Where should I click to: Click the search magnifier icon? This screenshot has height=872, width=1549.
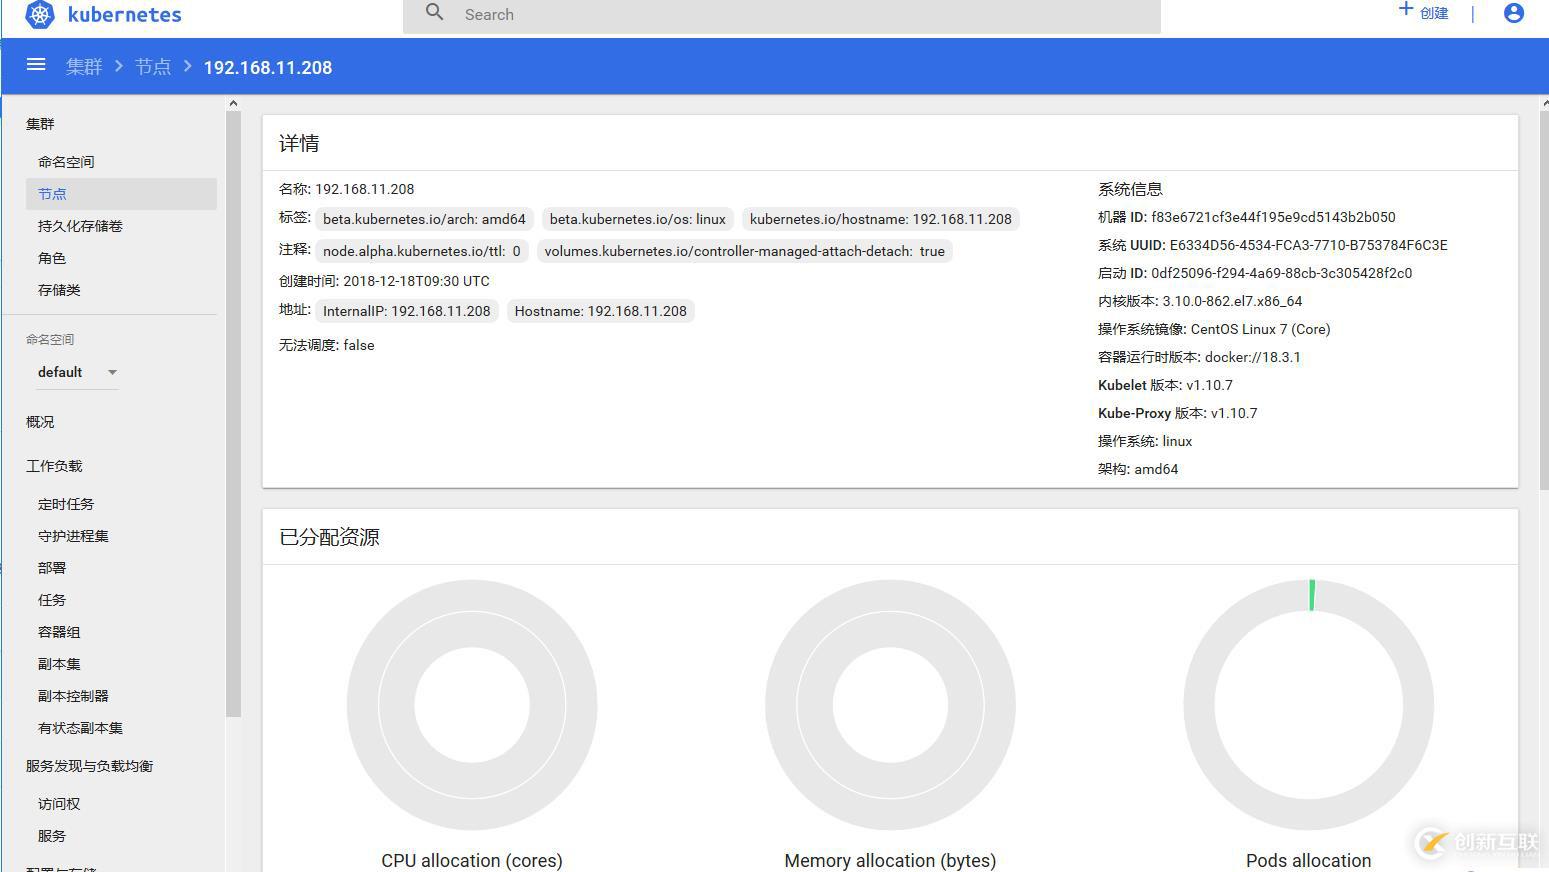434,13
